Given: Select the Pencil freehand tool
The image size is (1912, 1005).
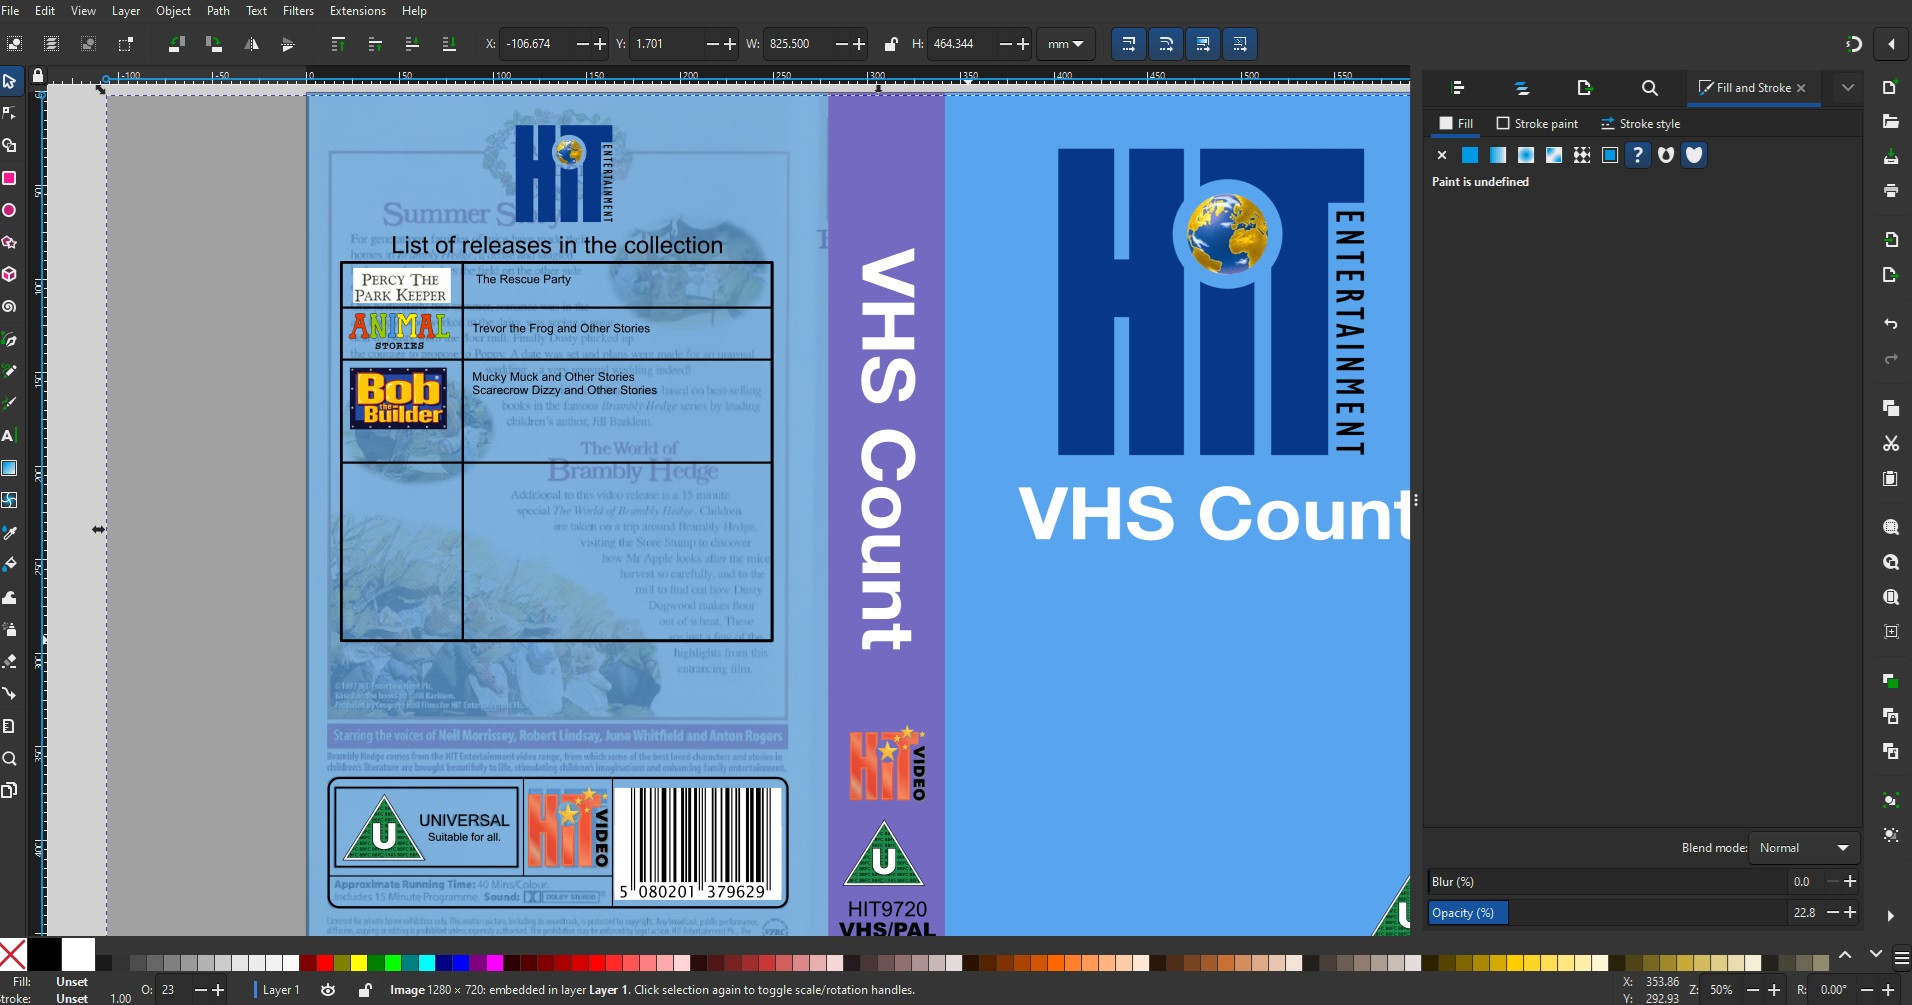Looking at the screenshot, I should 9,371.
